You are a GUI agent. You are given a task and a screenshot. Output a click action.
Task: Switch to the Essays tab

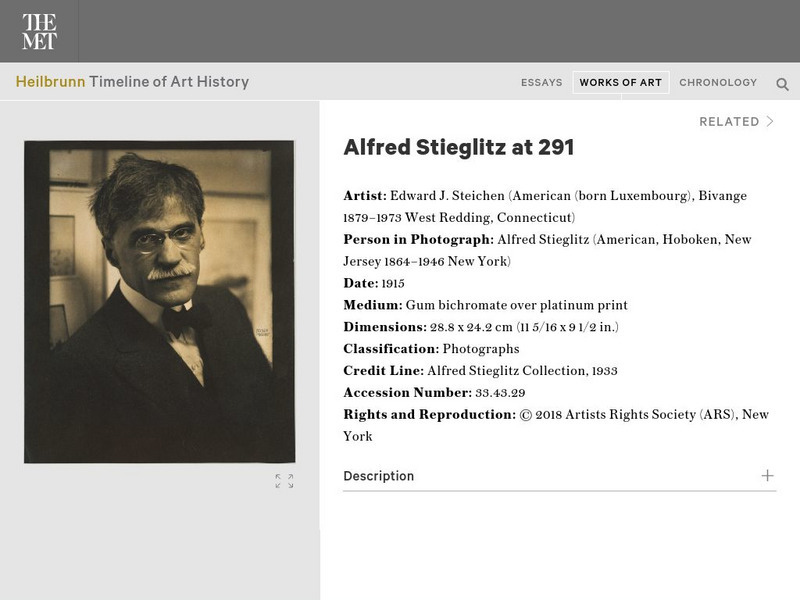point(541,83)
